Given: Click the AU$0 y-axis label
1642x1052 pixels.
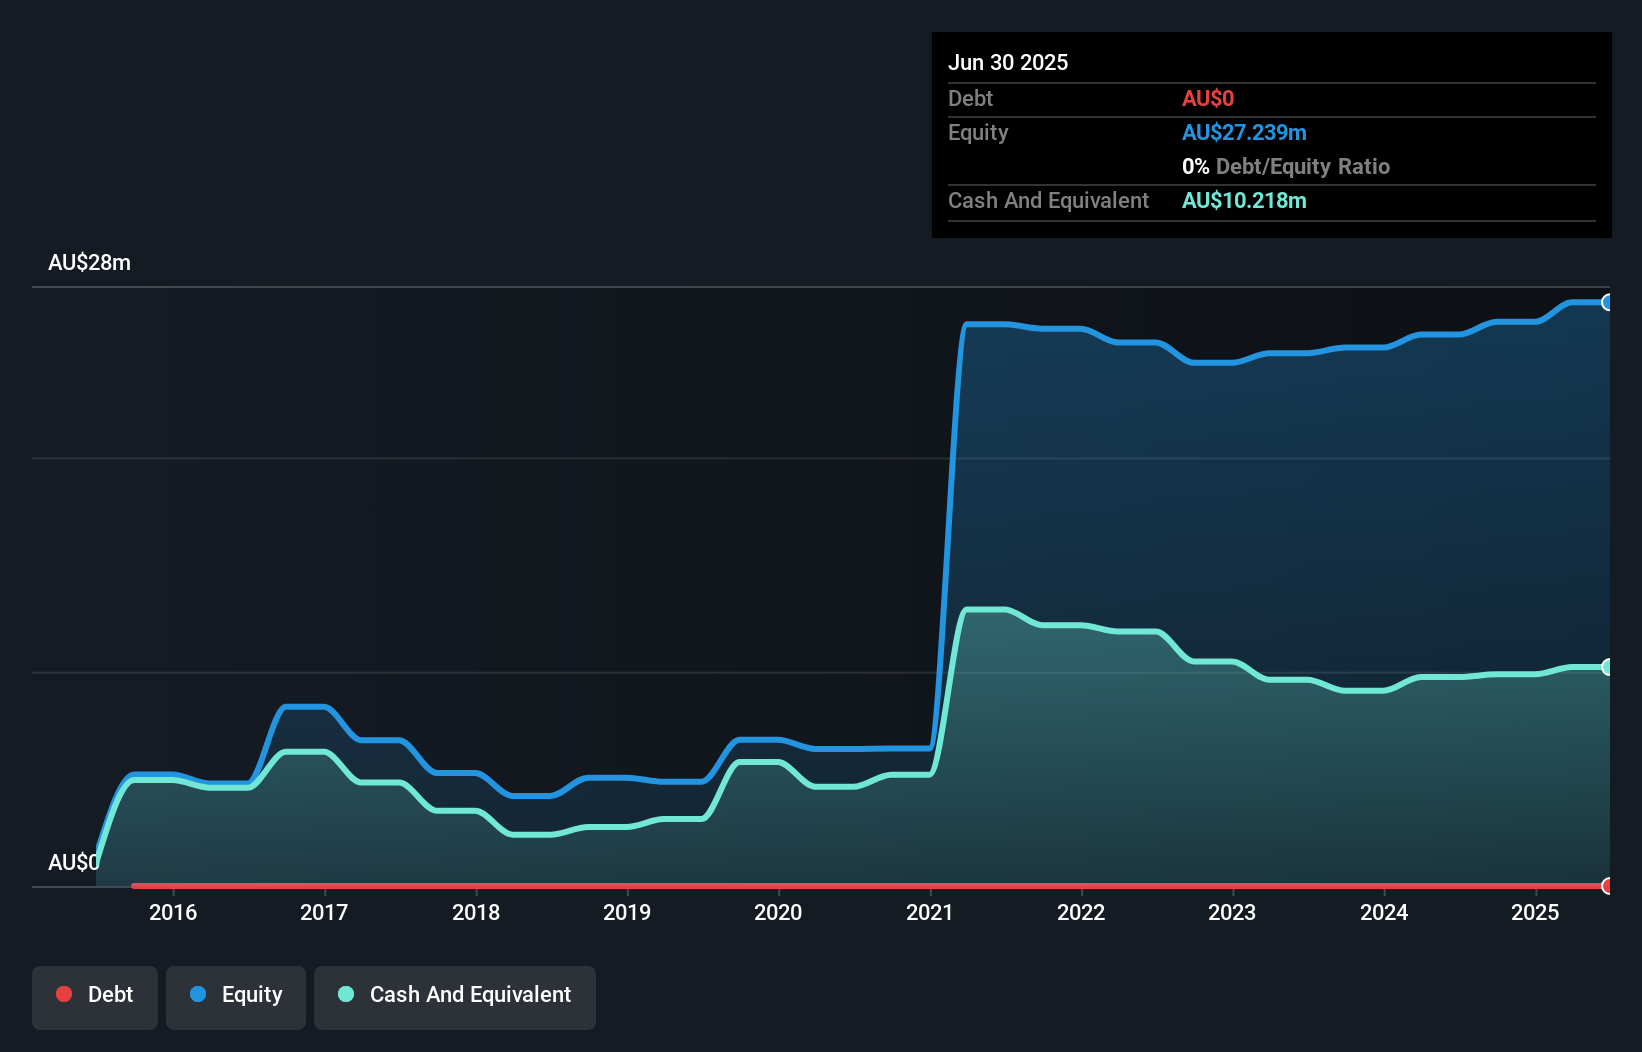Looking at the screenshot, I should (x=73, y=862).
